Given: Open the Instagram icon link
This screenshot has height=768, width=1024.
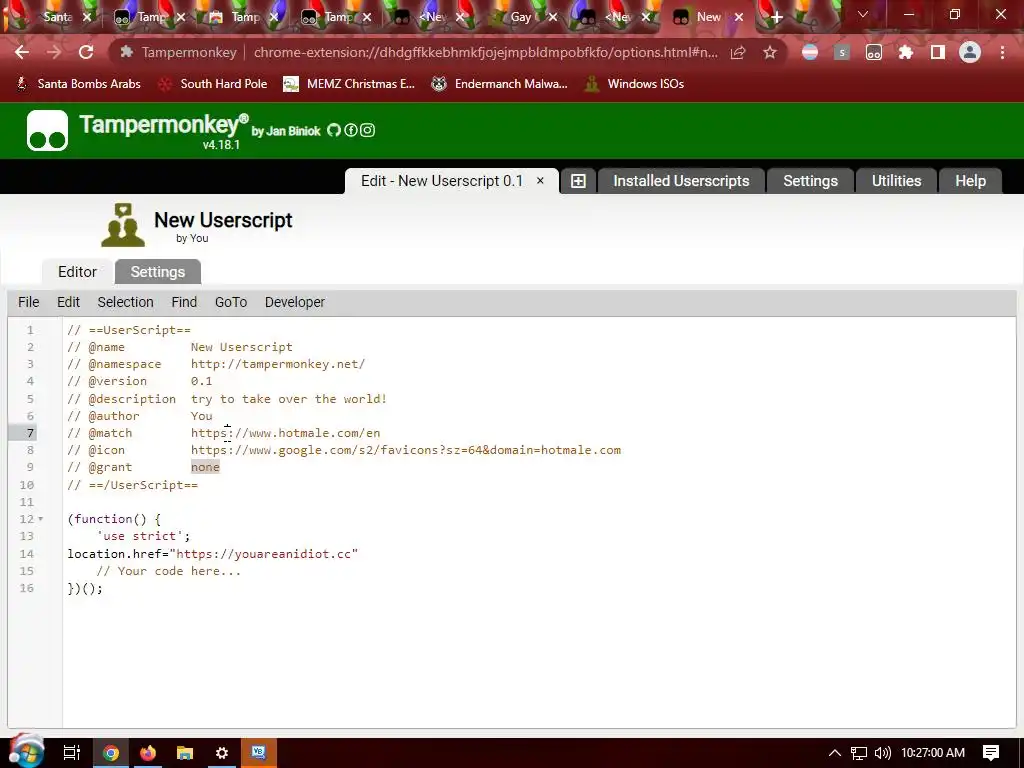Looking at the screenshot, I should (x=368, y=131).
